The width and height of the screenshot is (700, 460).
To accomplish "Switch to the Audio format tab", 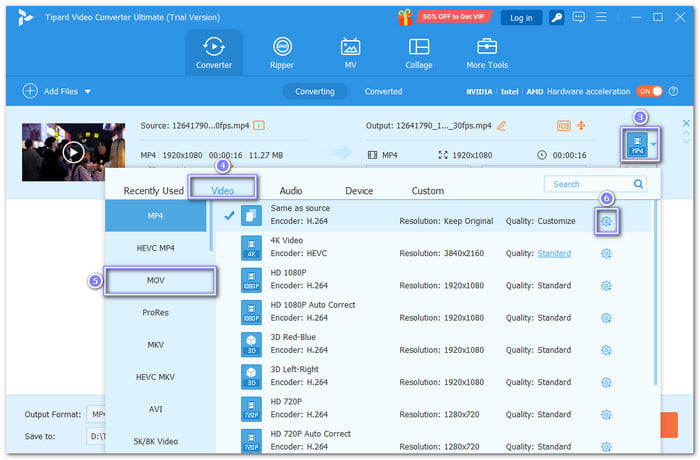I will (291, 190).
